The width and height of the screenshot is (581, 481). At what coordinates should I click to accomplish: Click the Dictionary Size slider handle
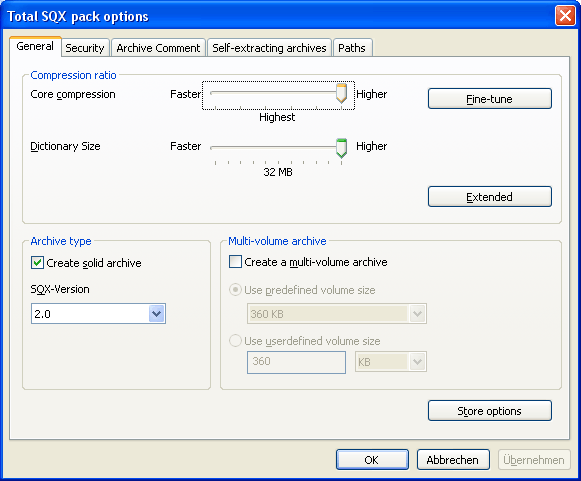(x=341, y=148)
